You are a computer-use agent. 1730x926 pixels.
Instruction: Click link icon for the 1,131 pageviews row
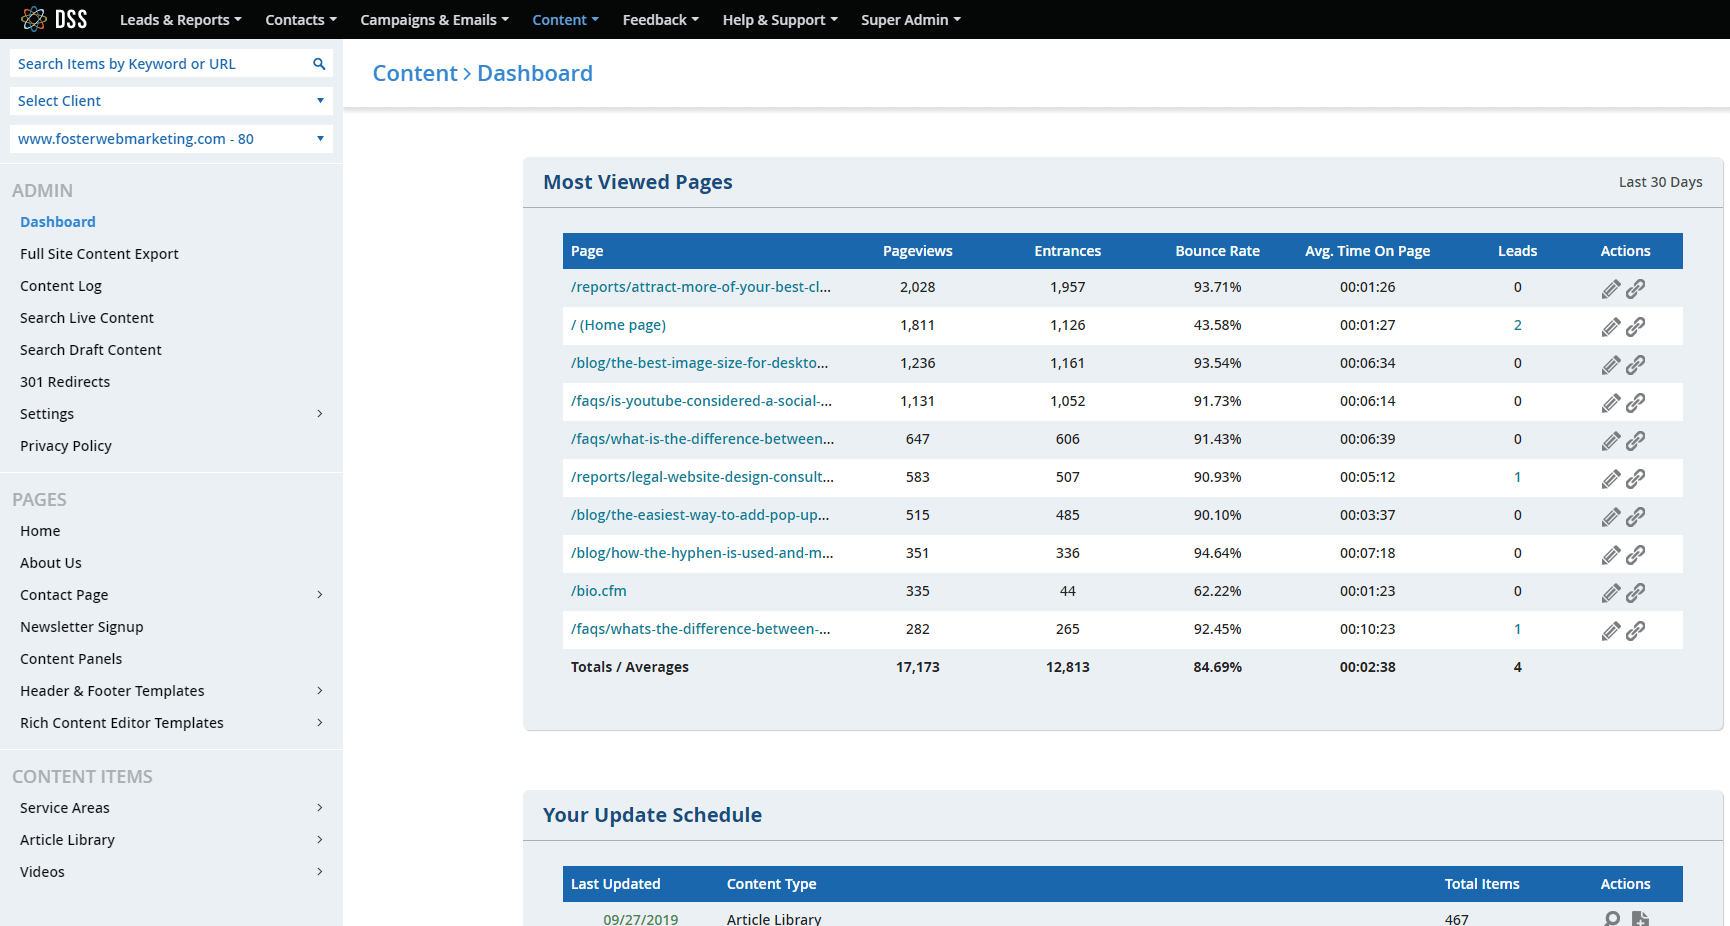[x=1635, y=403]
